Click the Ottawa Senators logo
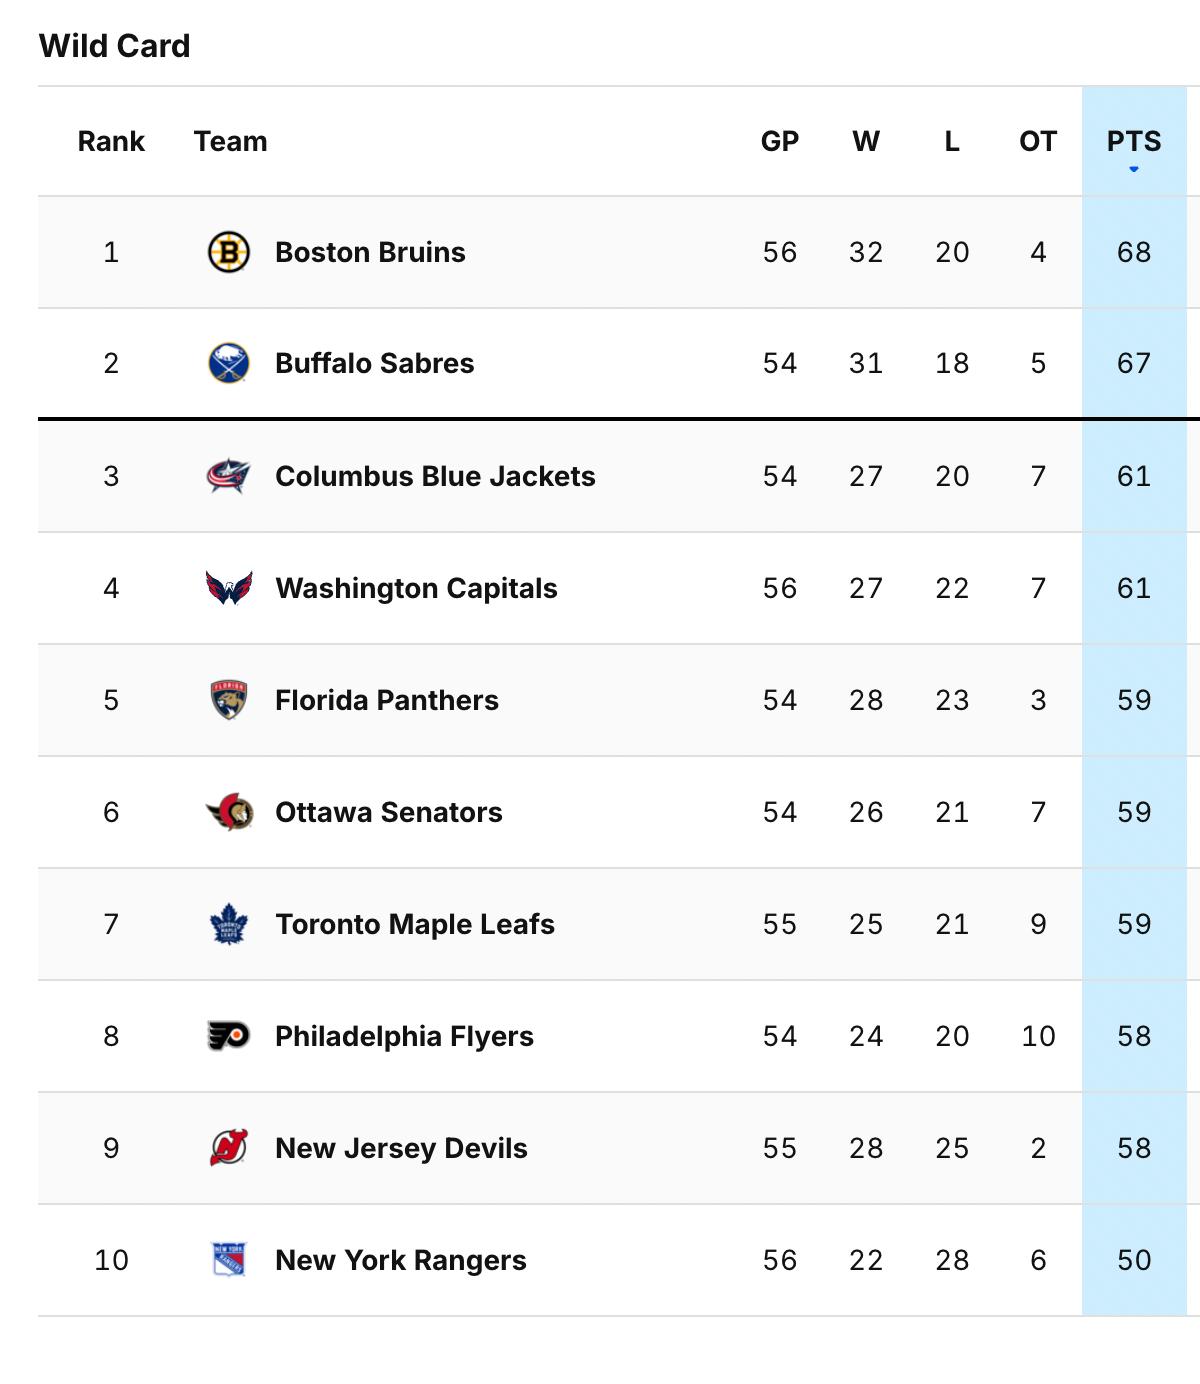 click(229, 812)
